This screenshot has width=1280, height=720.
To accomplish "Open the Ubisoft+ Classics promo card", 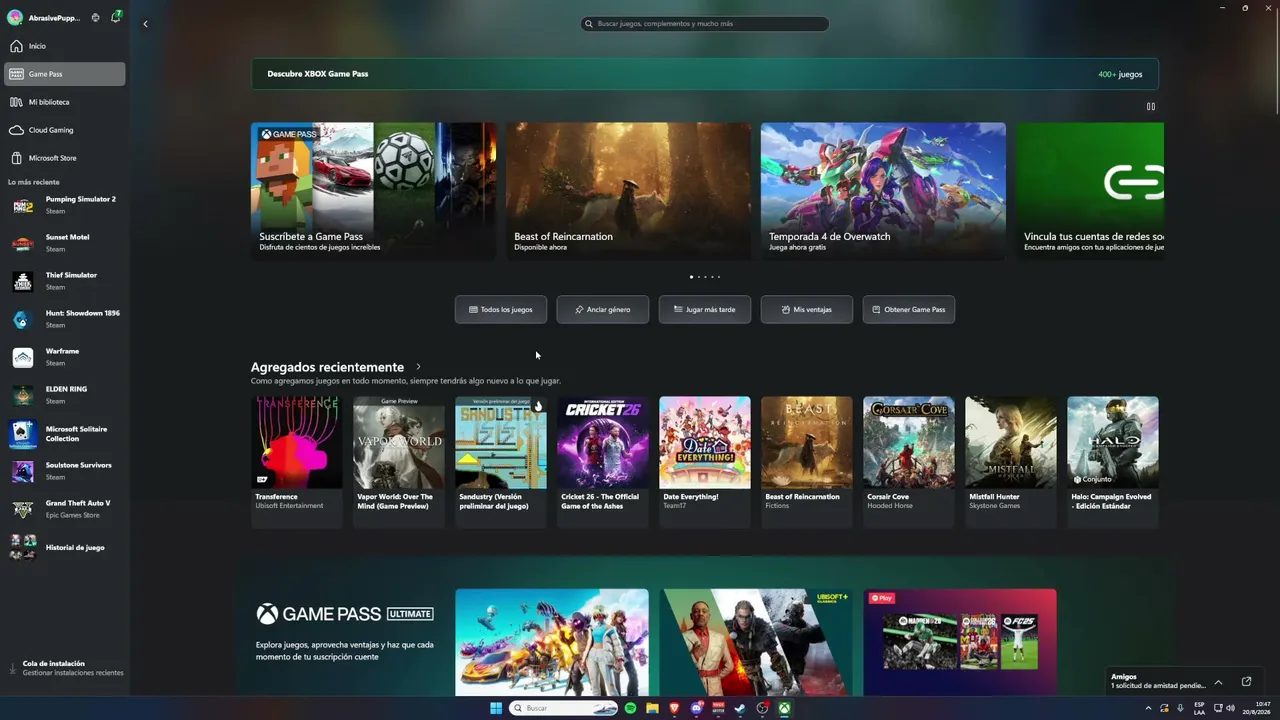I will (756, 642).
